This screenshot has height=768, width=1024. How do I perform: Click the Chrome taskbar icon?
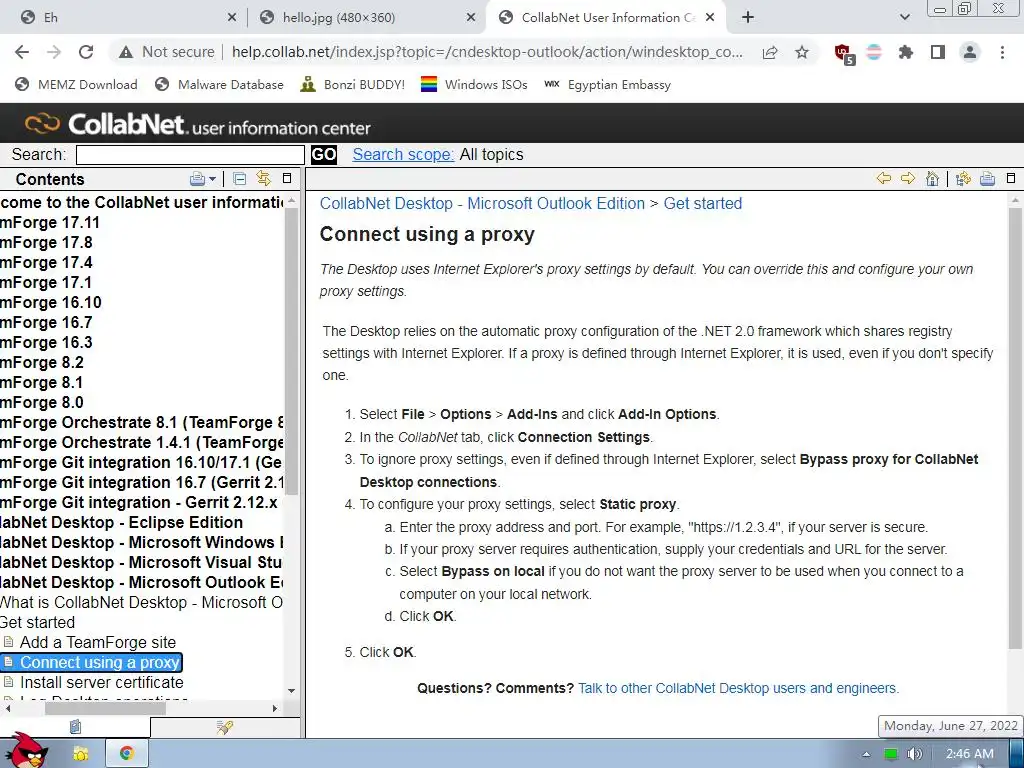click(x=127, y=754)
